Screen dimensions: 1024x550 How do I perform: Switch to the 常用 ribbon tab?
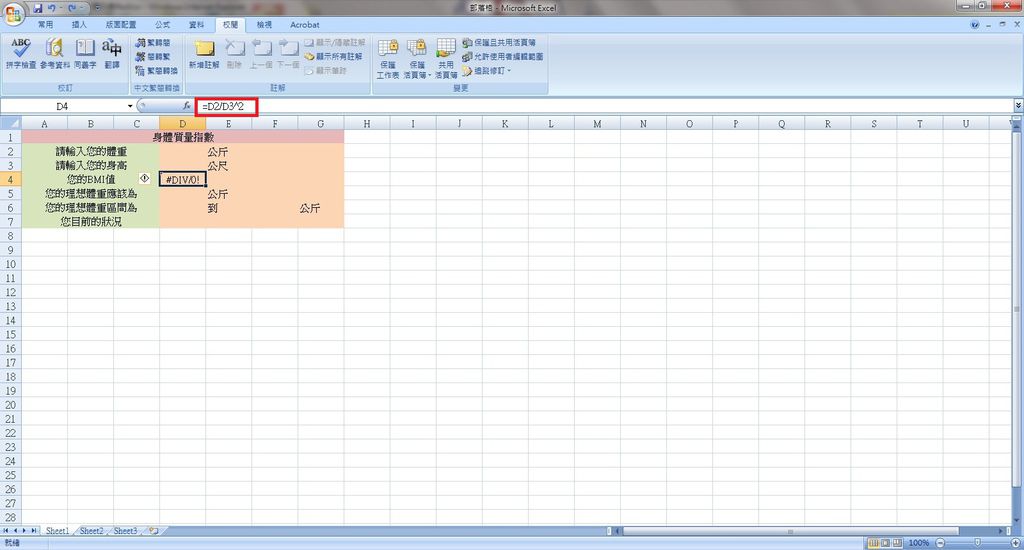tap(45, 25)
